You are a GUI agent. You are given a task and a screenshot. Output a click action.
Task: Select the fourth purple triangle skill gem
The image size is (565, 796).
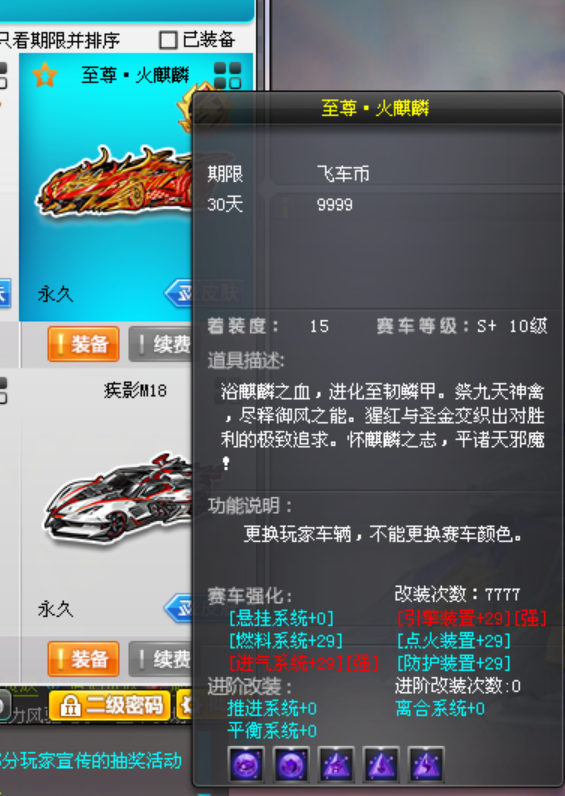(x=381, y=764)
